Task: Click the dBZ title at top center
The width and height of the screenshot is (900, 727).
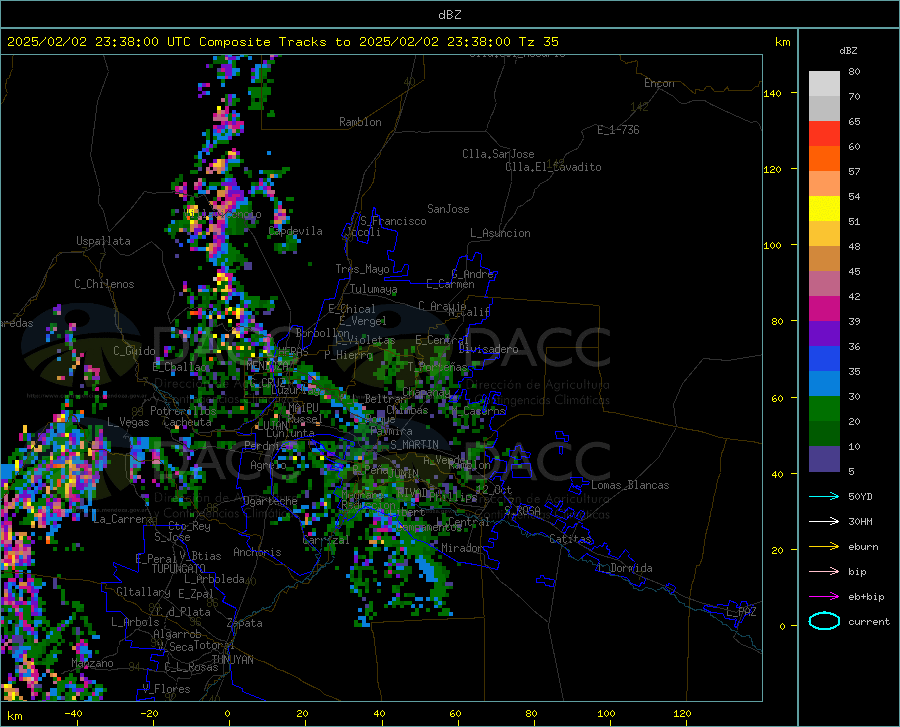Action: [x=449, y=15]
